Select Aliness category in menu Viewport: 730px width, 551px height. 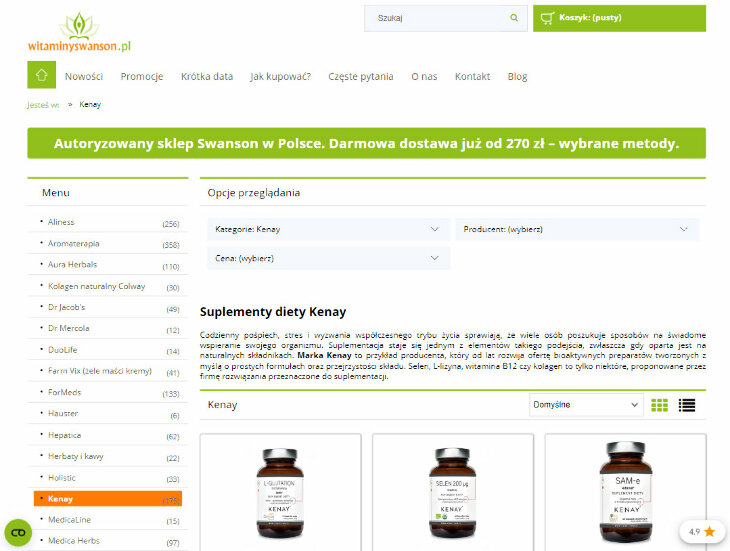pyautogui.click(x=61, y=222)
